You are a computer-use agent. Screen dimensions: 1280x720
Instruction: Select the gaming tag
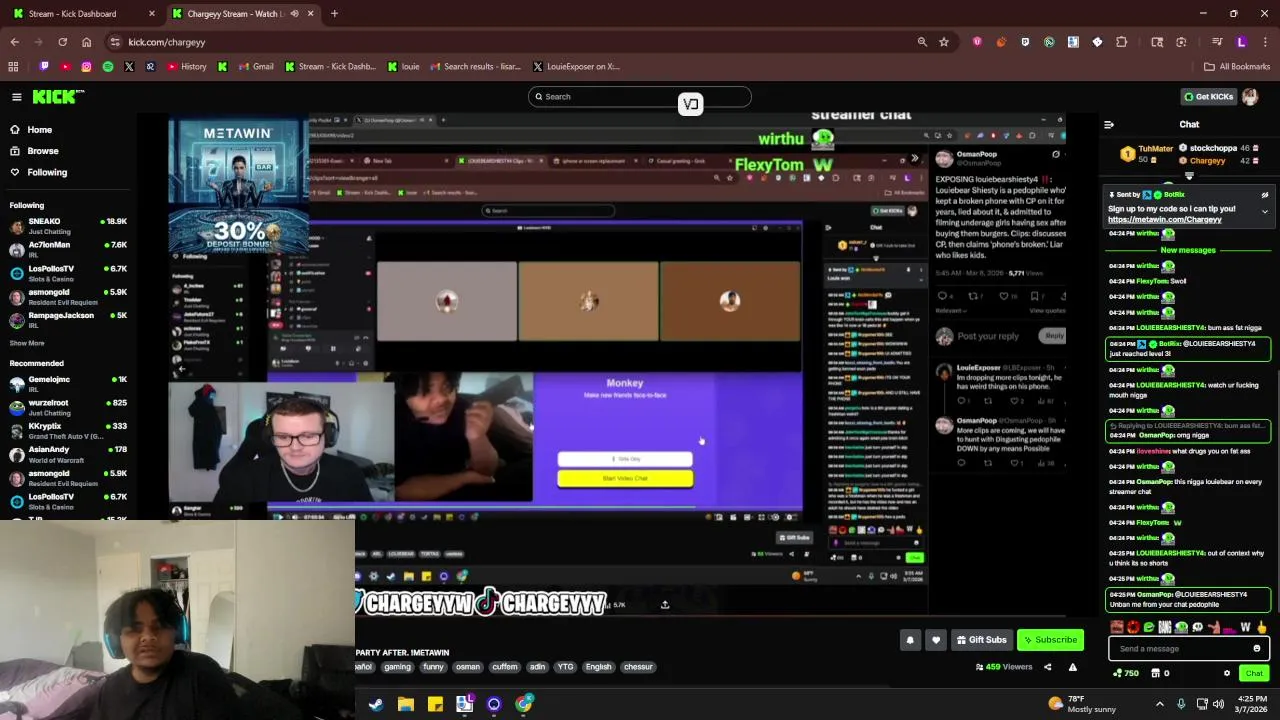[397, 667]
